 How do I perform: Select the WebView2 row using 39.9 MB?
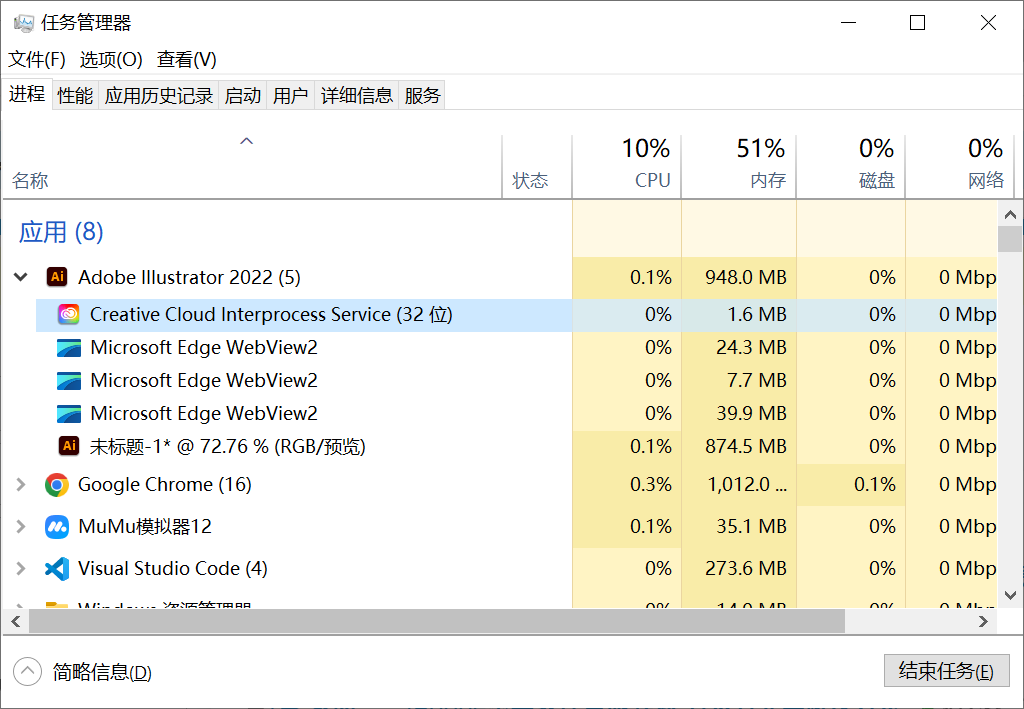[516, 413]
